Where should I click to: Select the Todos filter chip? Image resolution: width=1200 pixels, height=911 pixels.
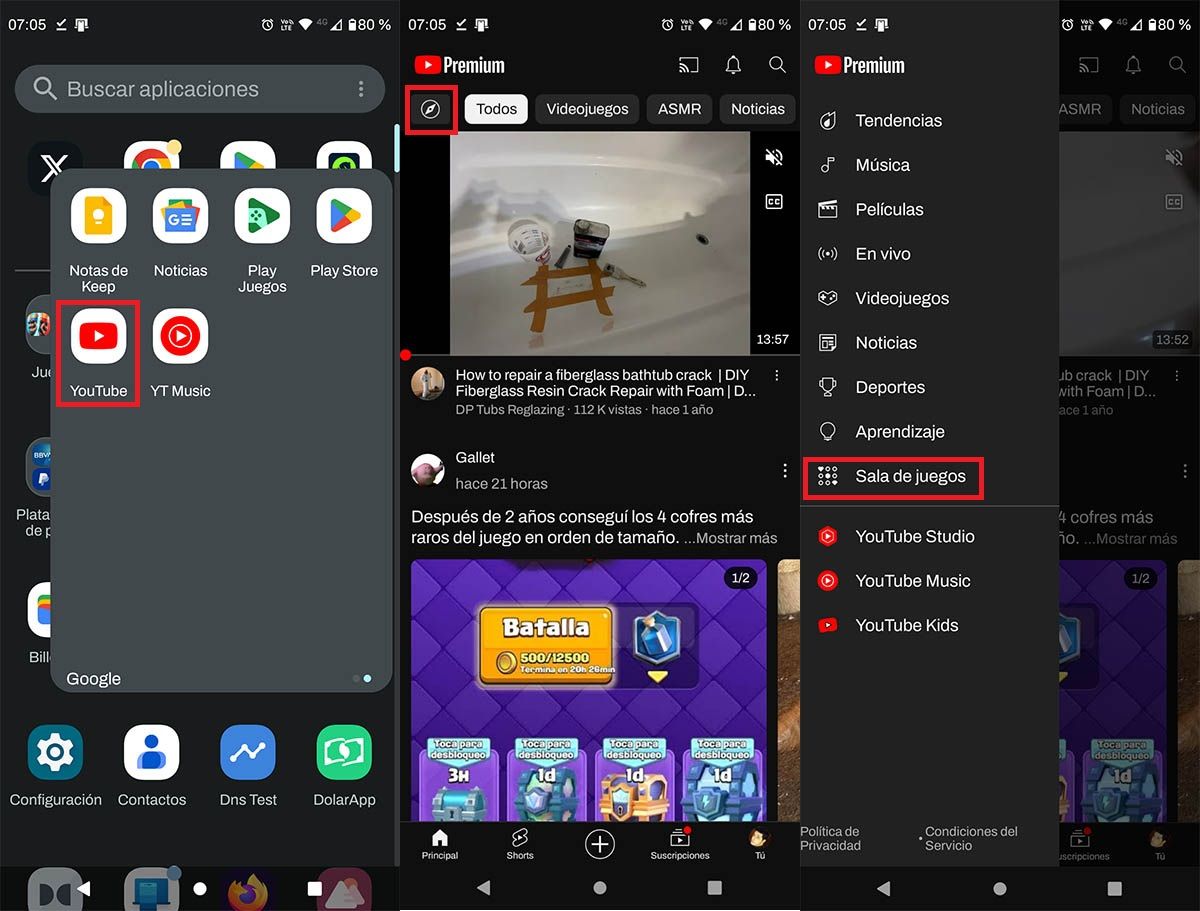click(496, 109)
